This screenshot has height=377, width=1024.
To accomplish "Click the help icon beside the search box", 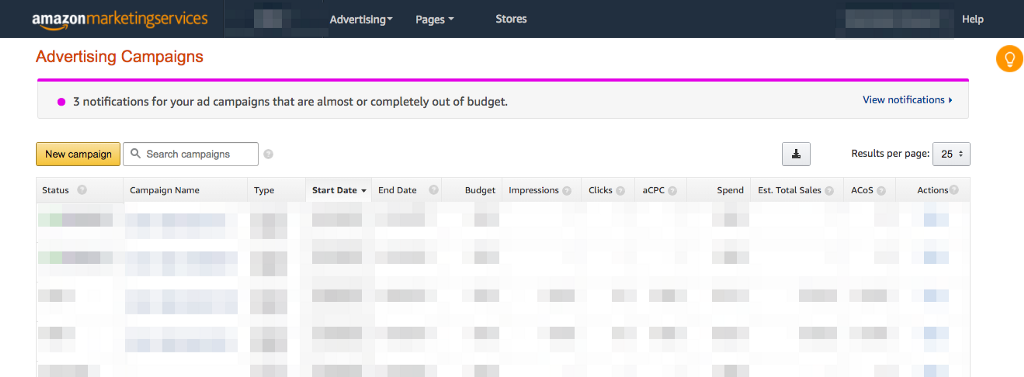I will (268, 155).
